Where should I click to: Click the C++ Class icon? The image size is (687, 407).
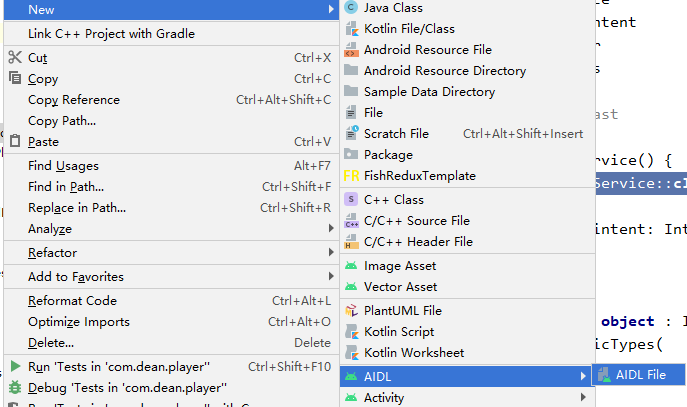[x=351, y=199]
